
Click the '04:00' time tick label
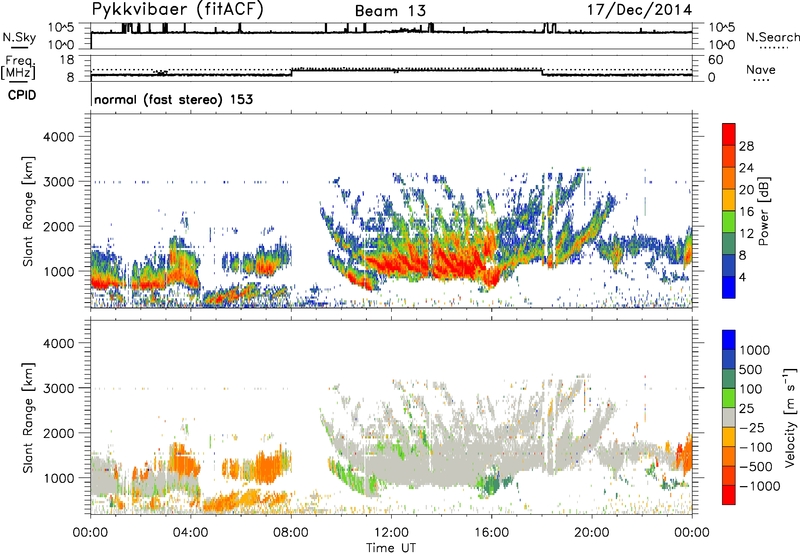pyautogui.click(x=190, y=533)
